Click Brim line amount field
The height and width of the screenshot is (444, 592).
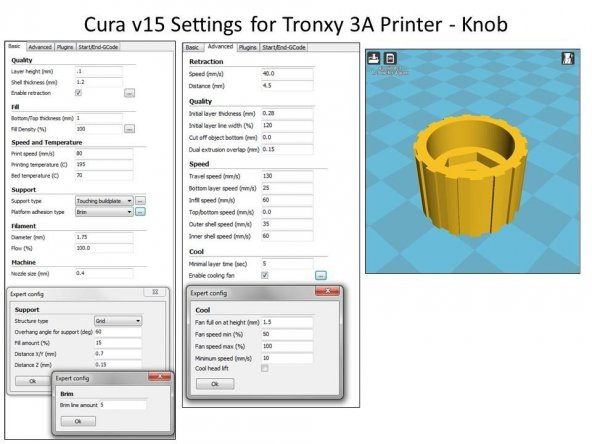coord(122,405)
